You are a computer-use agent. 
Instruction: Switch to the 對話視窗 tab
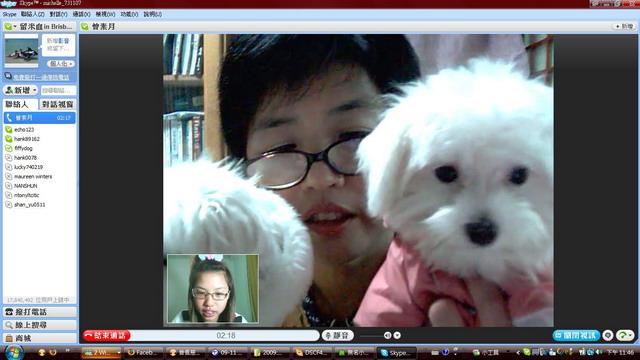tap(58, 104)
